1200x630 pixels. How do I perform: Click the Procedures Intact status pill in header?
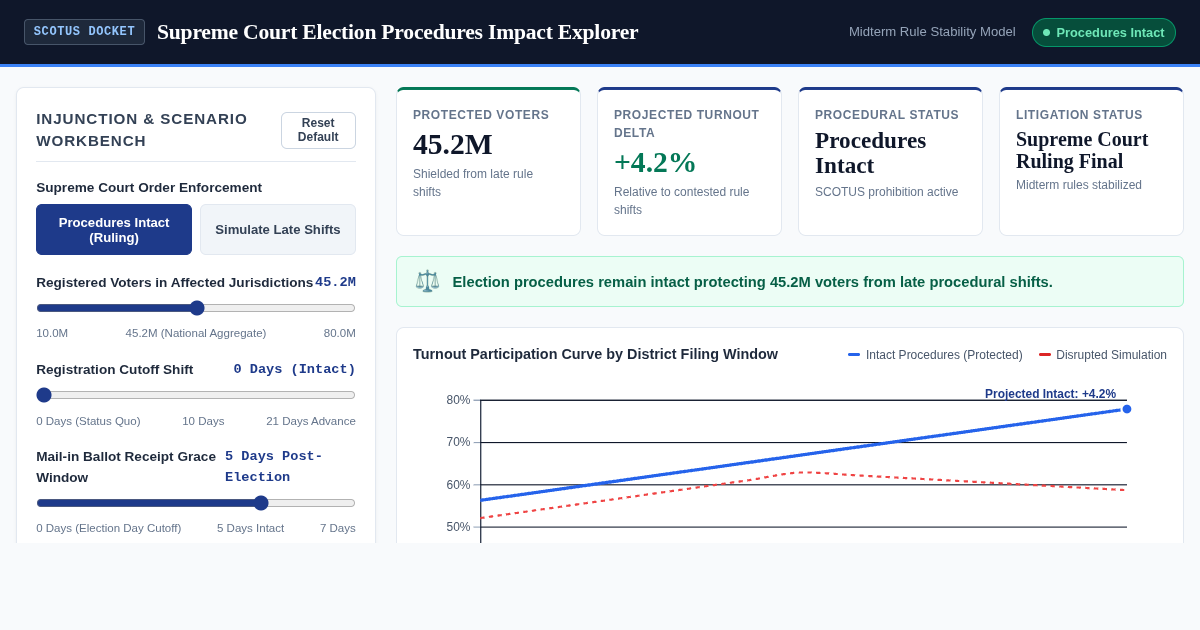tap(1104, 32)
